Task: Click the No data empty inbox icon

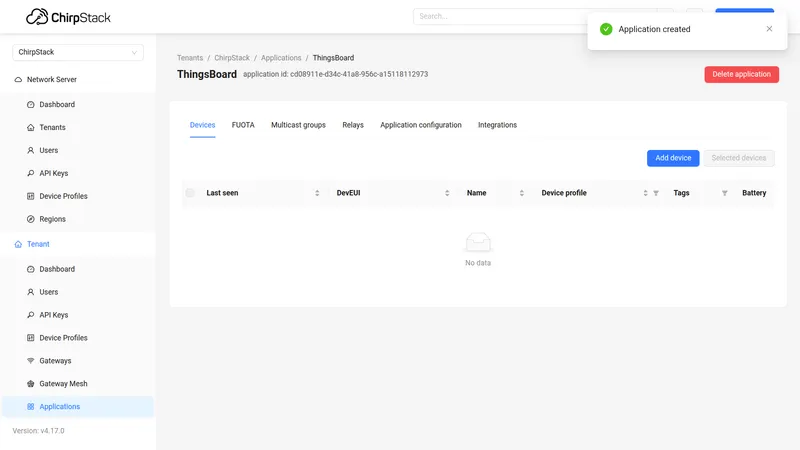Action: (478, 242)
